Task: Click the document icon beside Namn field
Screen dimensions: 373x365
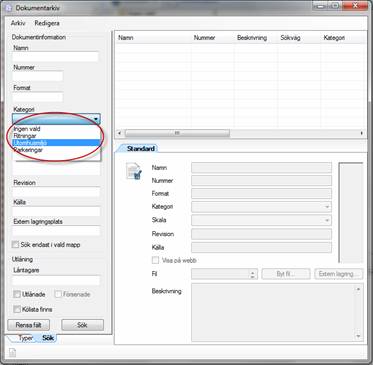Action: tap(134, 171)
